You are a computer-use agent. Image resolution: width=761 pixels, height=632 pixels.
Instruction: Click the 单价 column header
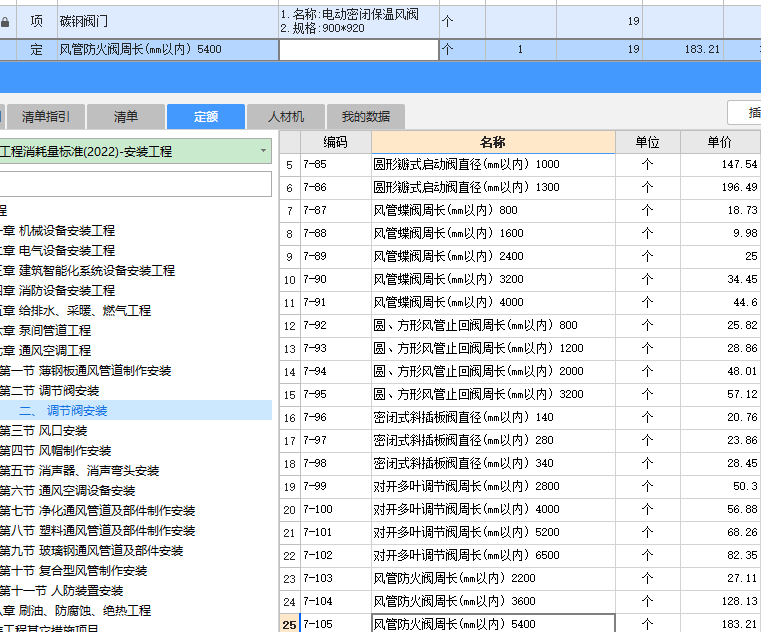tap(720, 142)
